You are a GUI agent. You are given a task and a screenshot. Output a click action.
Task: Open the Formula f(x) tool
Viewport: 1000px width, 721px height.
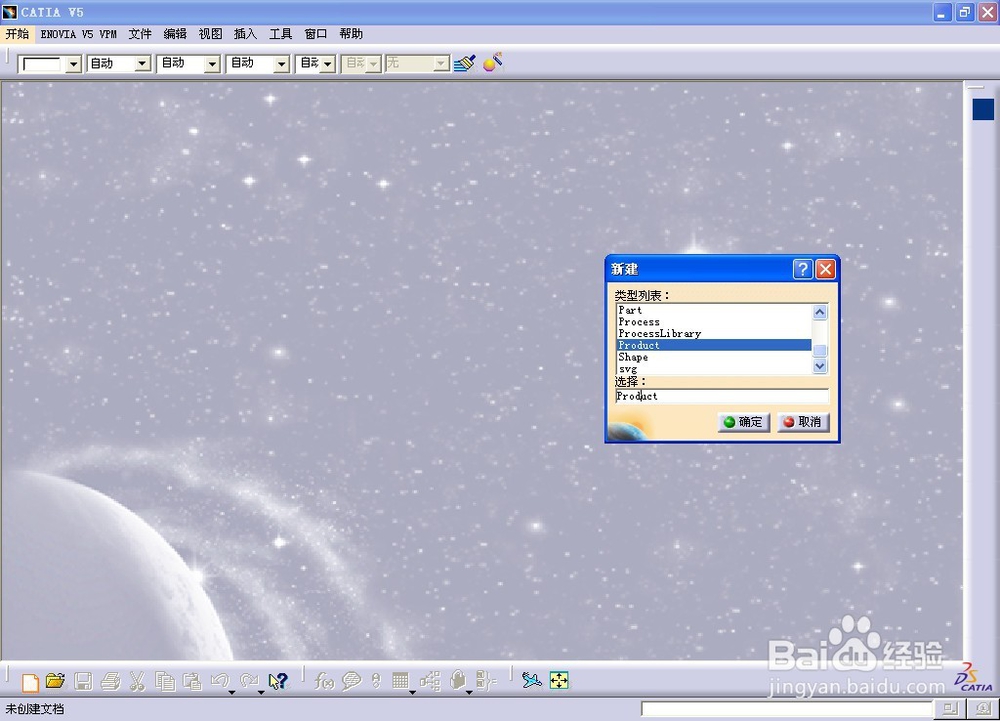point(323,681)
